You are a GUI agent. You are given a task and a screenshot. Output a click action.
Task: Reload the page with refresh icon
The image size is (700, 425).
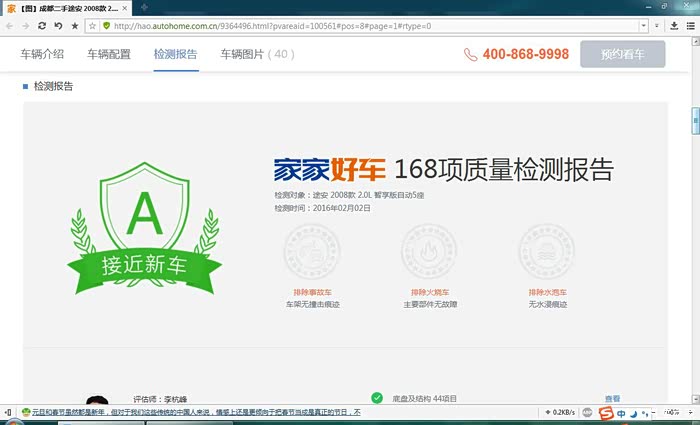click(41, 25)
